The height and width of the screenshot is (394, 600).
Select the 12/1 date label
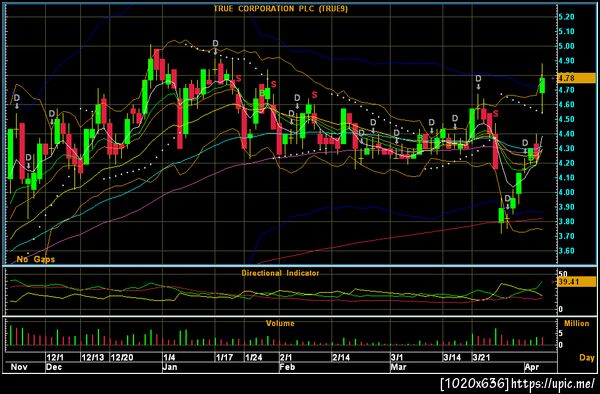tap(55, 358)
